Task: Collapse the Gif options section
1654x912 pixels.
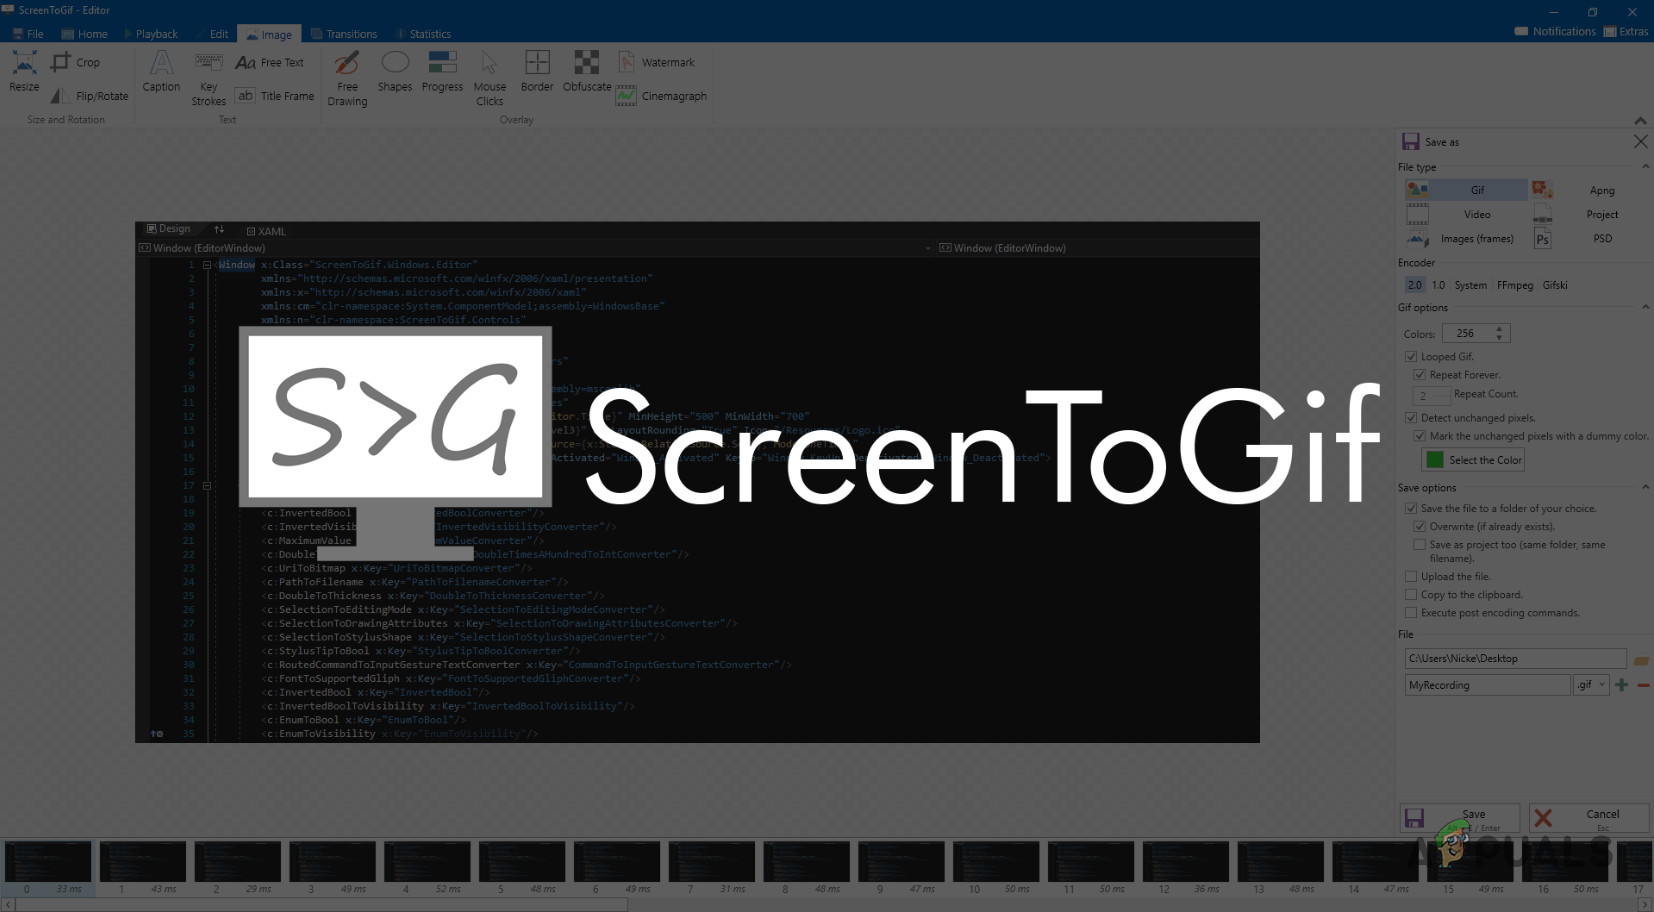Action: 1644,307
